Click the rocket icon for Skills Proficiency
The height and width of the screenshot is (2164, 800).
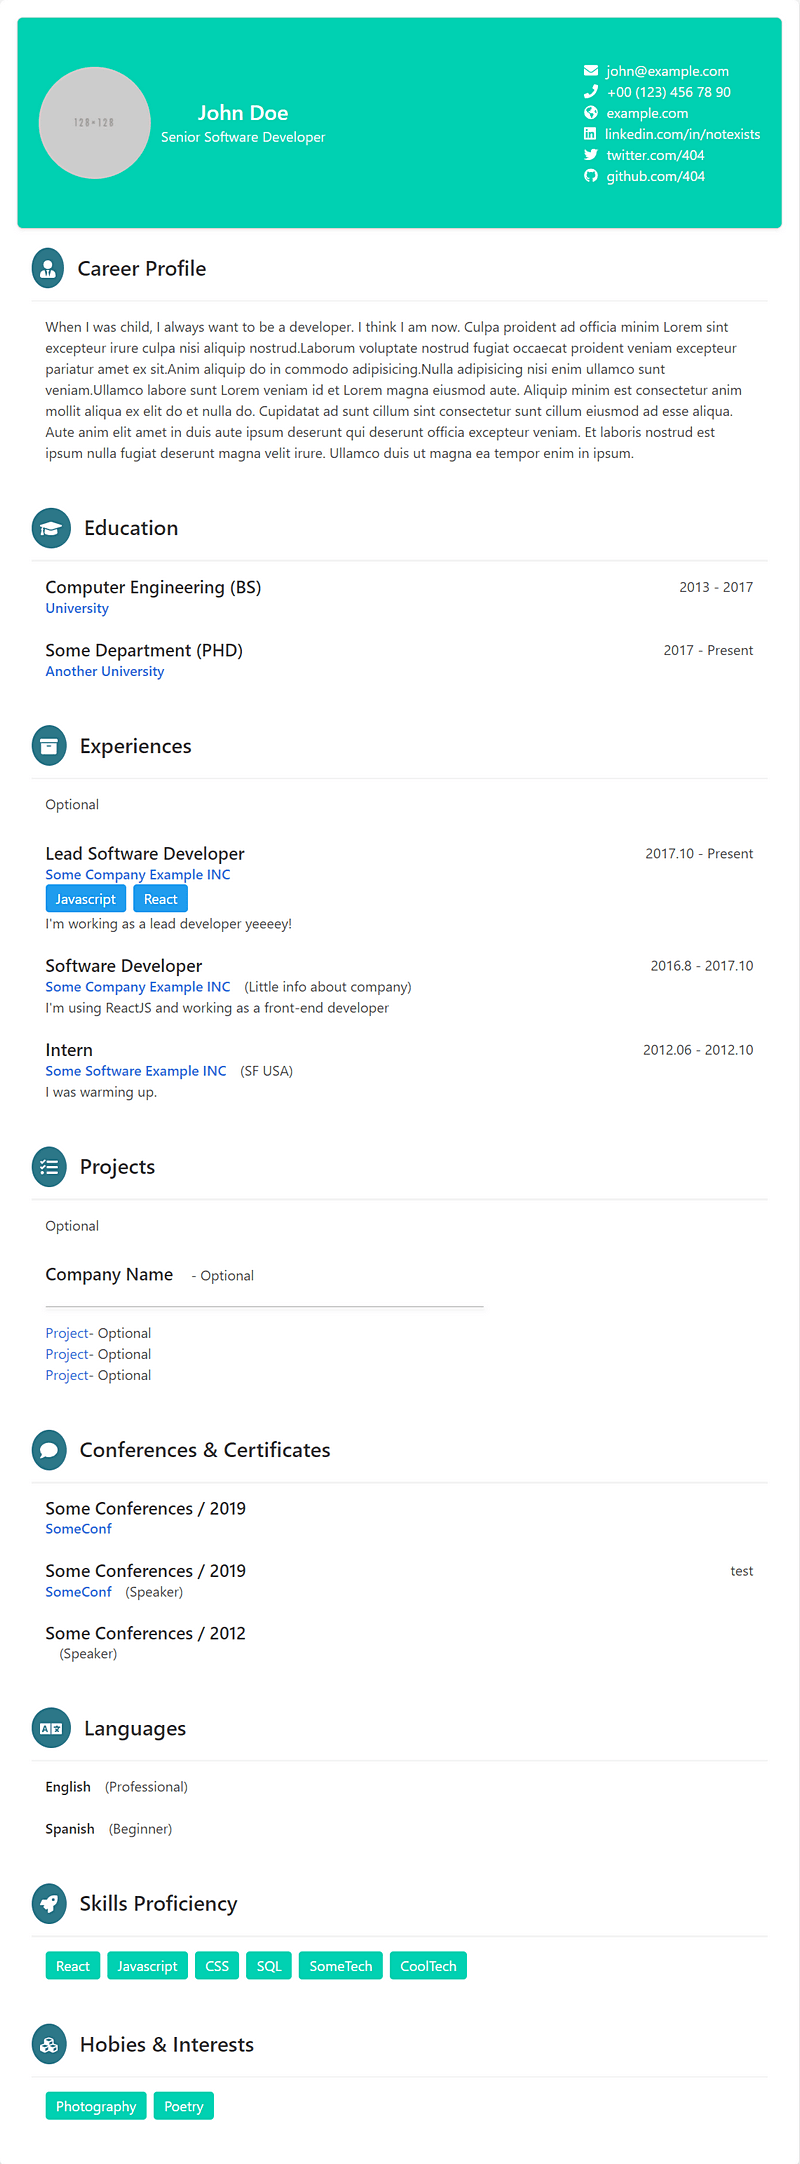pyautogui.click(x=49, y=1904)
